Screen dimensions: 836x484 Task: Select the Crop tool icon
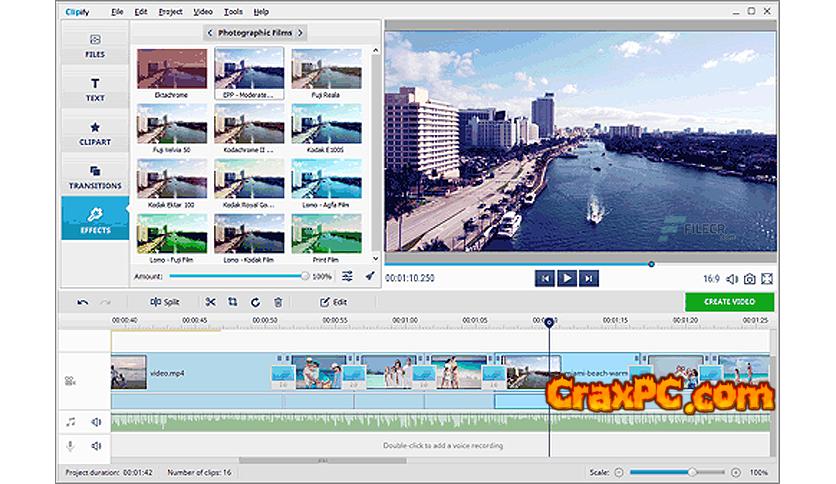[x=232, y=302]
